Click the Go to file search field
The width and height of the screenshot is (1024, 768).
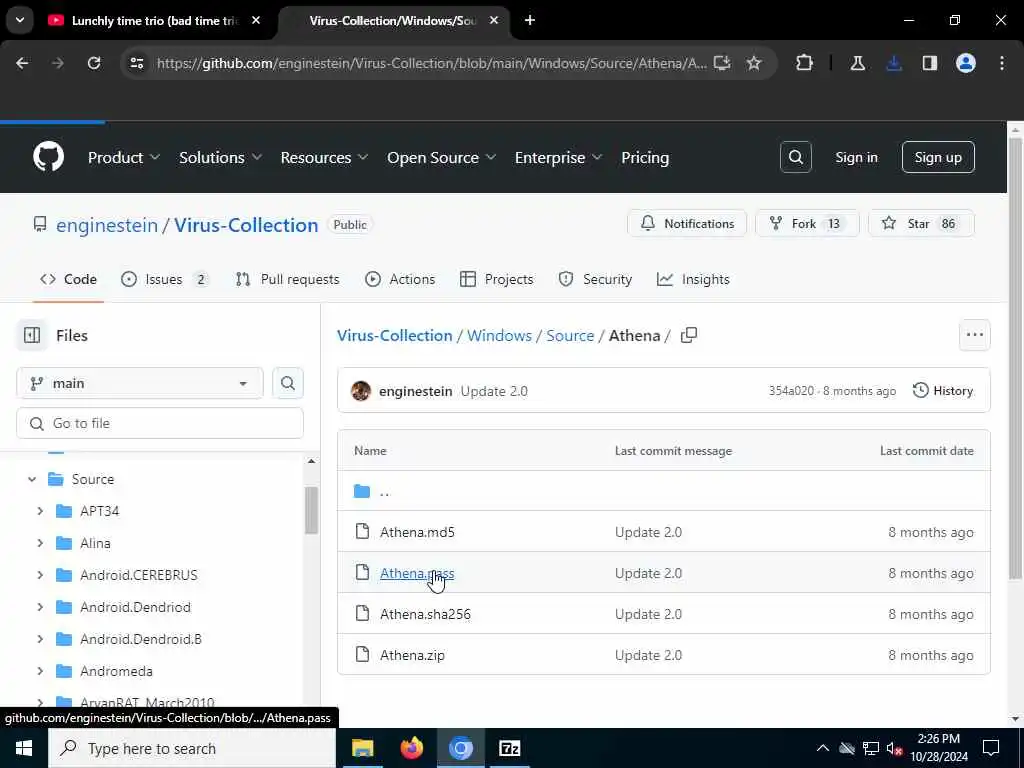[160, 423]
